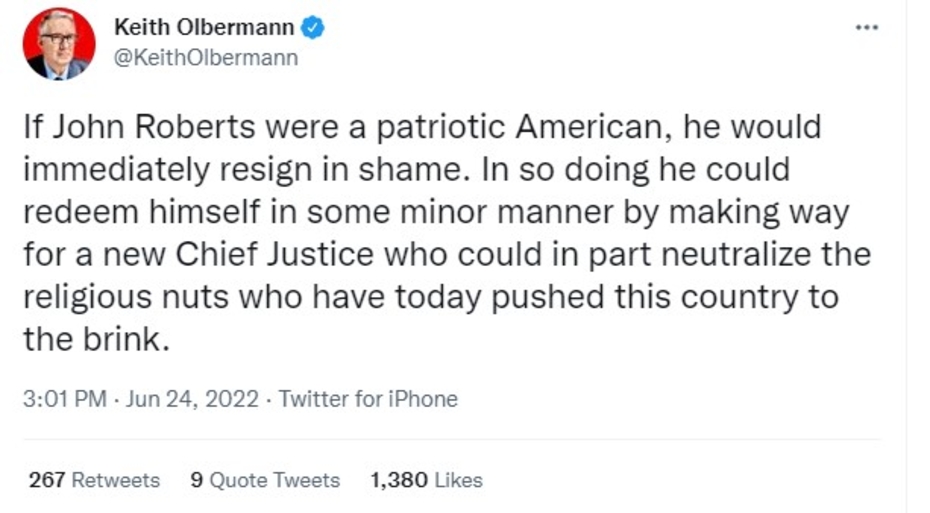Screen dimensions: 930x513
Task: Show the 1,380 Likes list
Action: (426, 480)
